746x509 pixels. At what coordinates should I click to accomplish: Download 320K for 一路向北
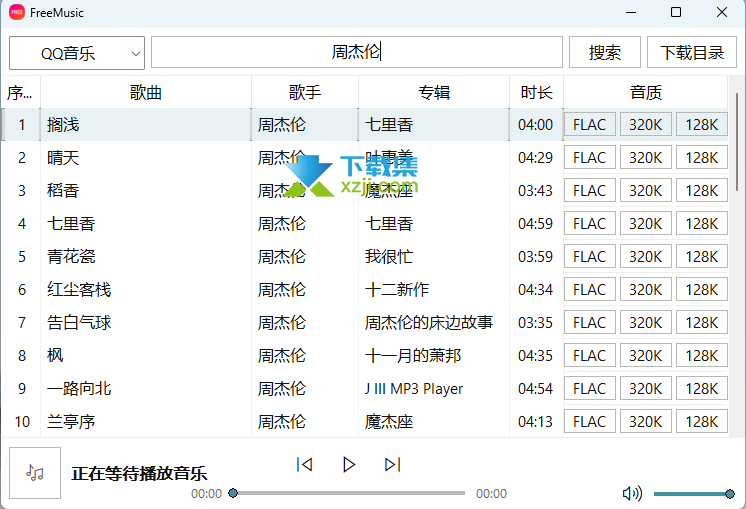(646, 388)
